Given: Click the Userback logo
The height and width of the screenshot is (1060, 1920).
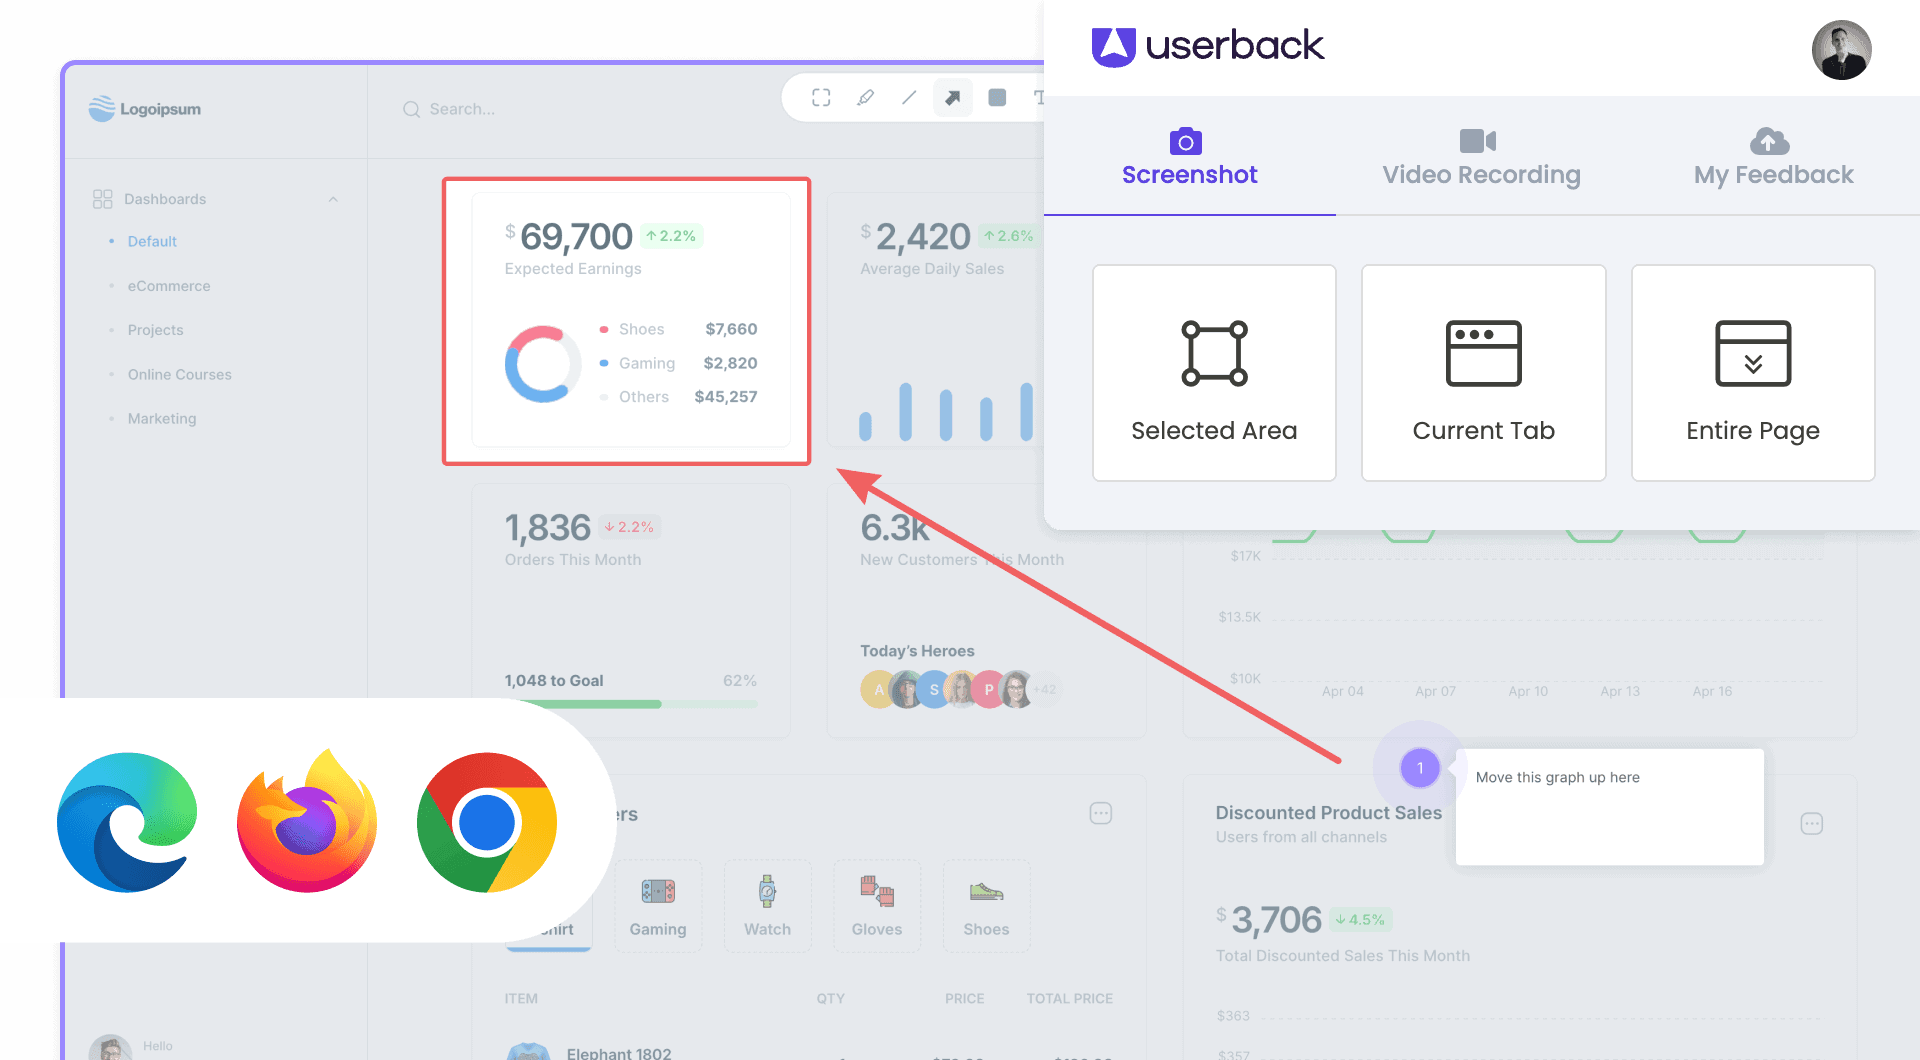Looking at the screenshot, I should (1207, 45).
